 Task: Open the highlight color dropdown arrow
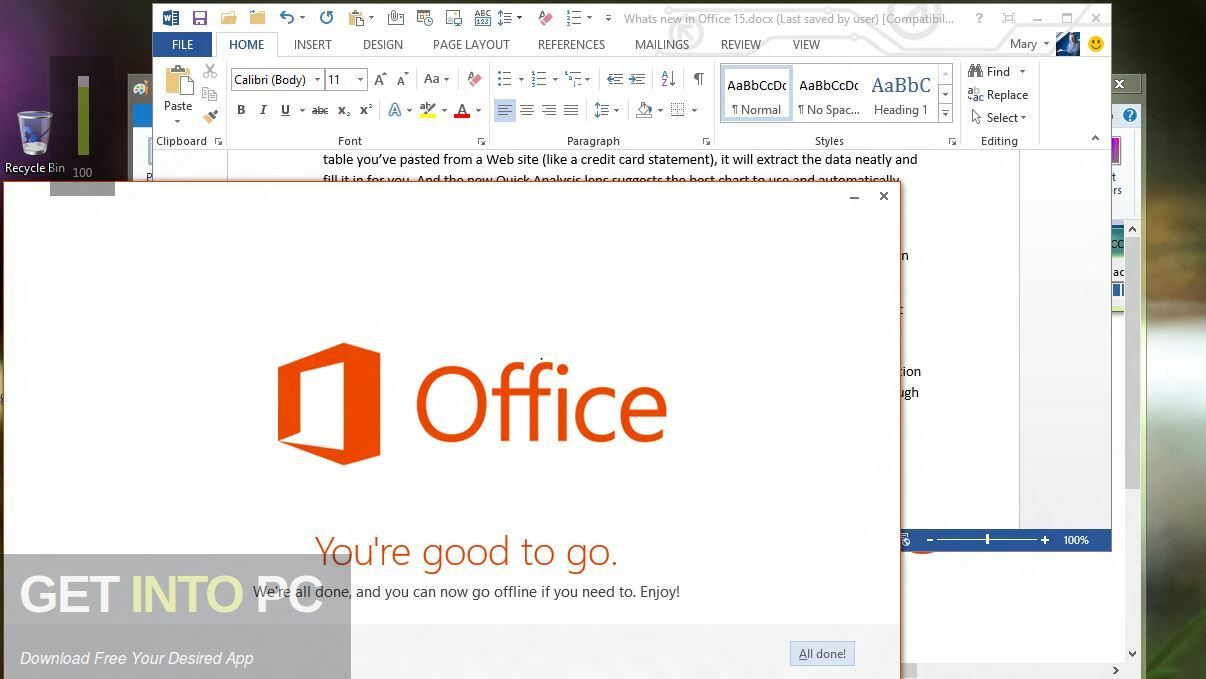point(444,110)
